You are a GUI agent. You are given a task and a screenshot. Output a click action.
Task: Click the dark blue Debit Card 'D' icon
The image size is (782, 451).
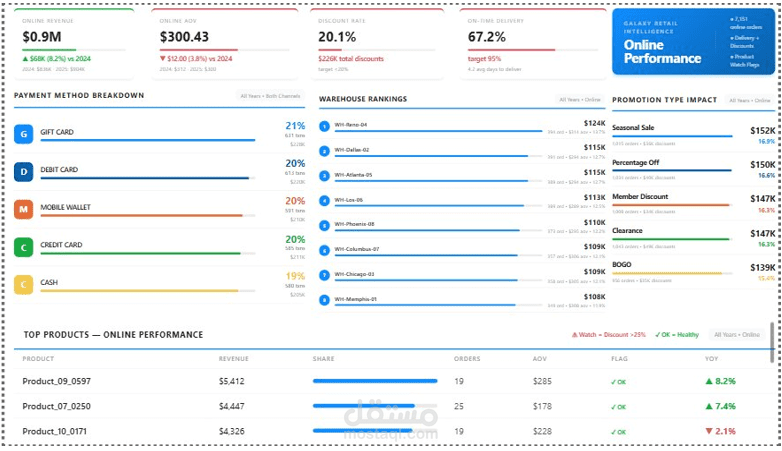pos(23,172)
